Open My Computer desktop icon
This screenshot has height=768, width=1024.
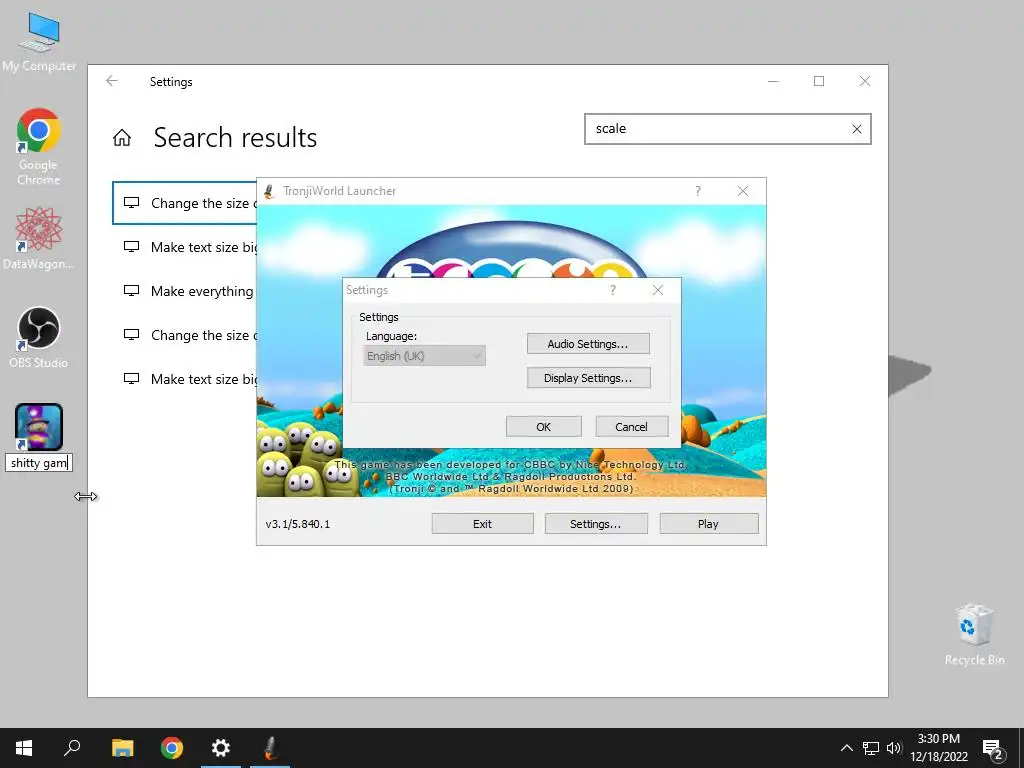click(39, 42)
